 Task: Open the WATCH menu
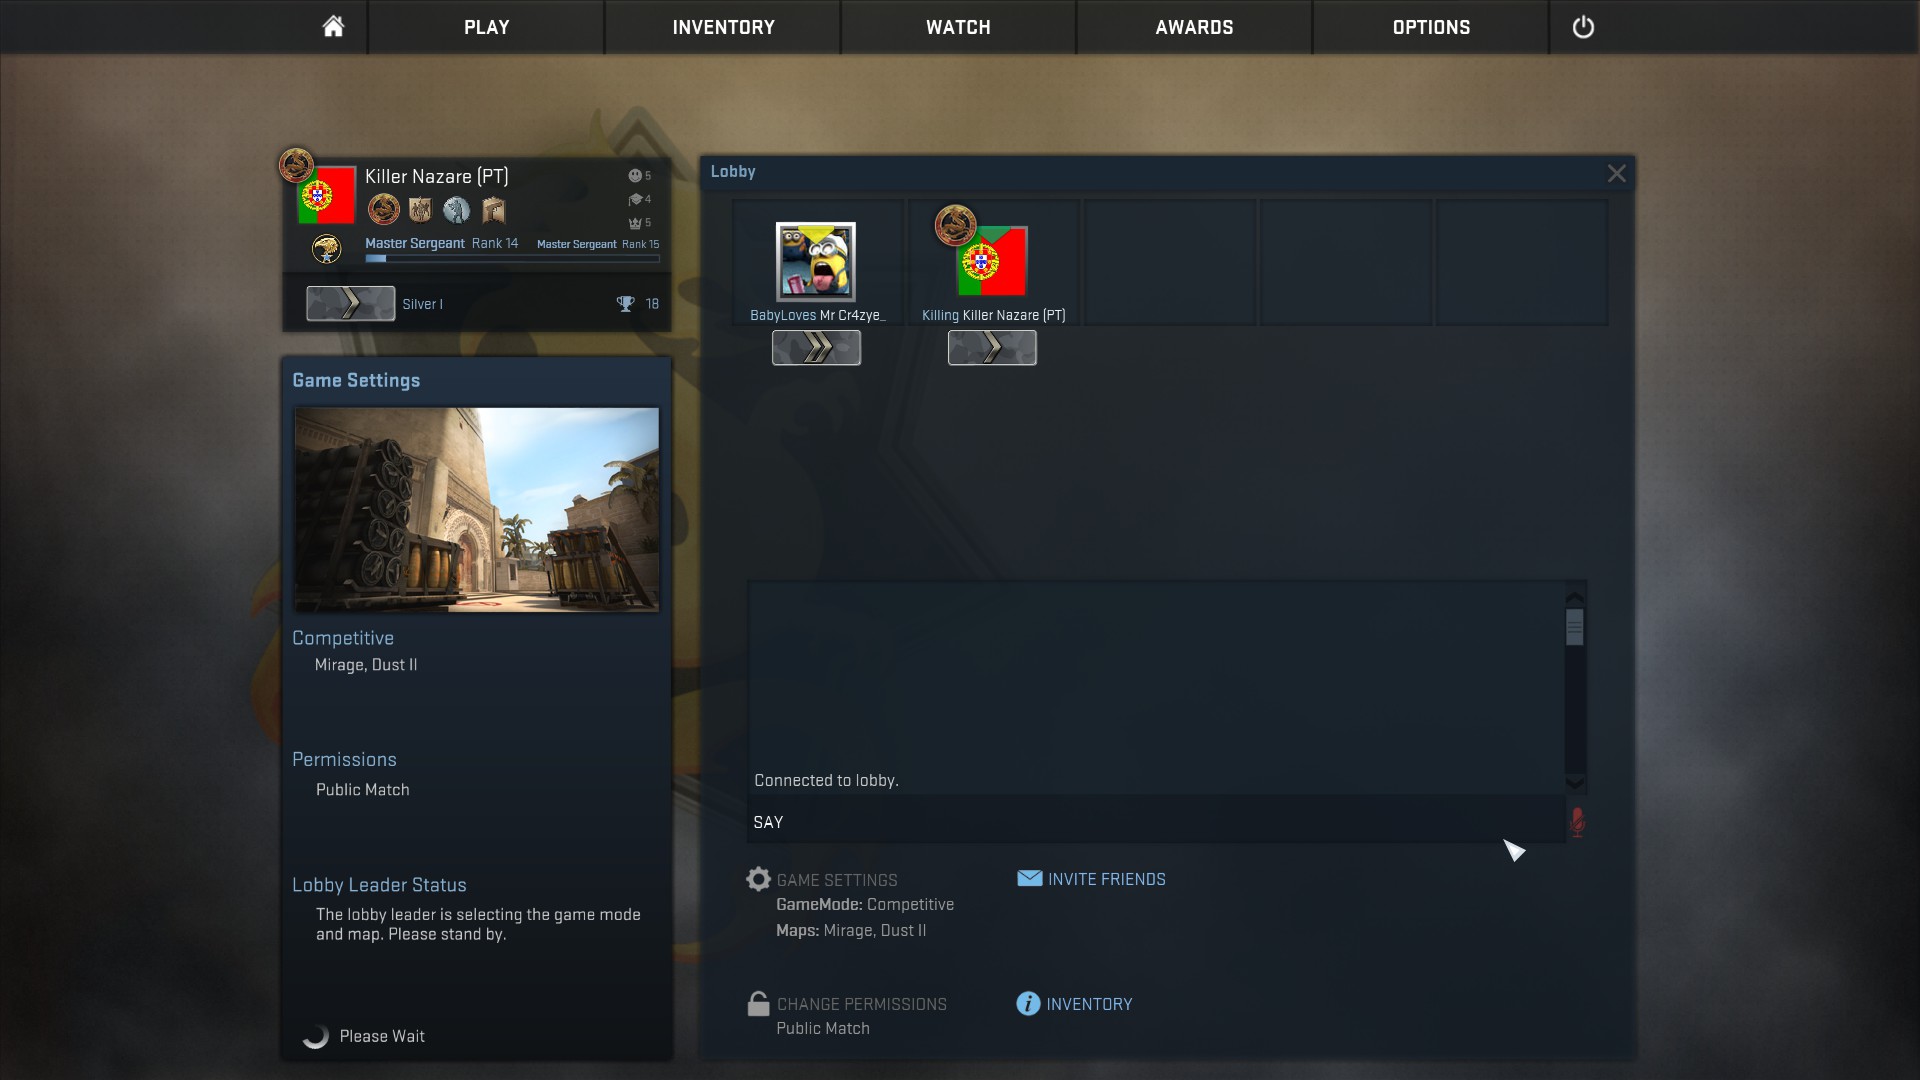pyautogui.click(x=958, y=27)
